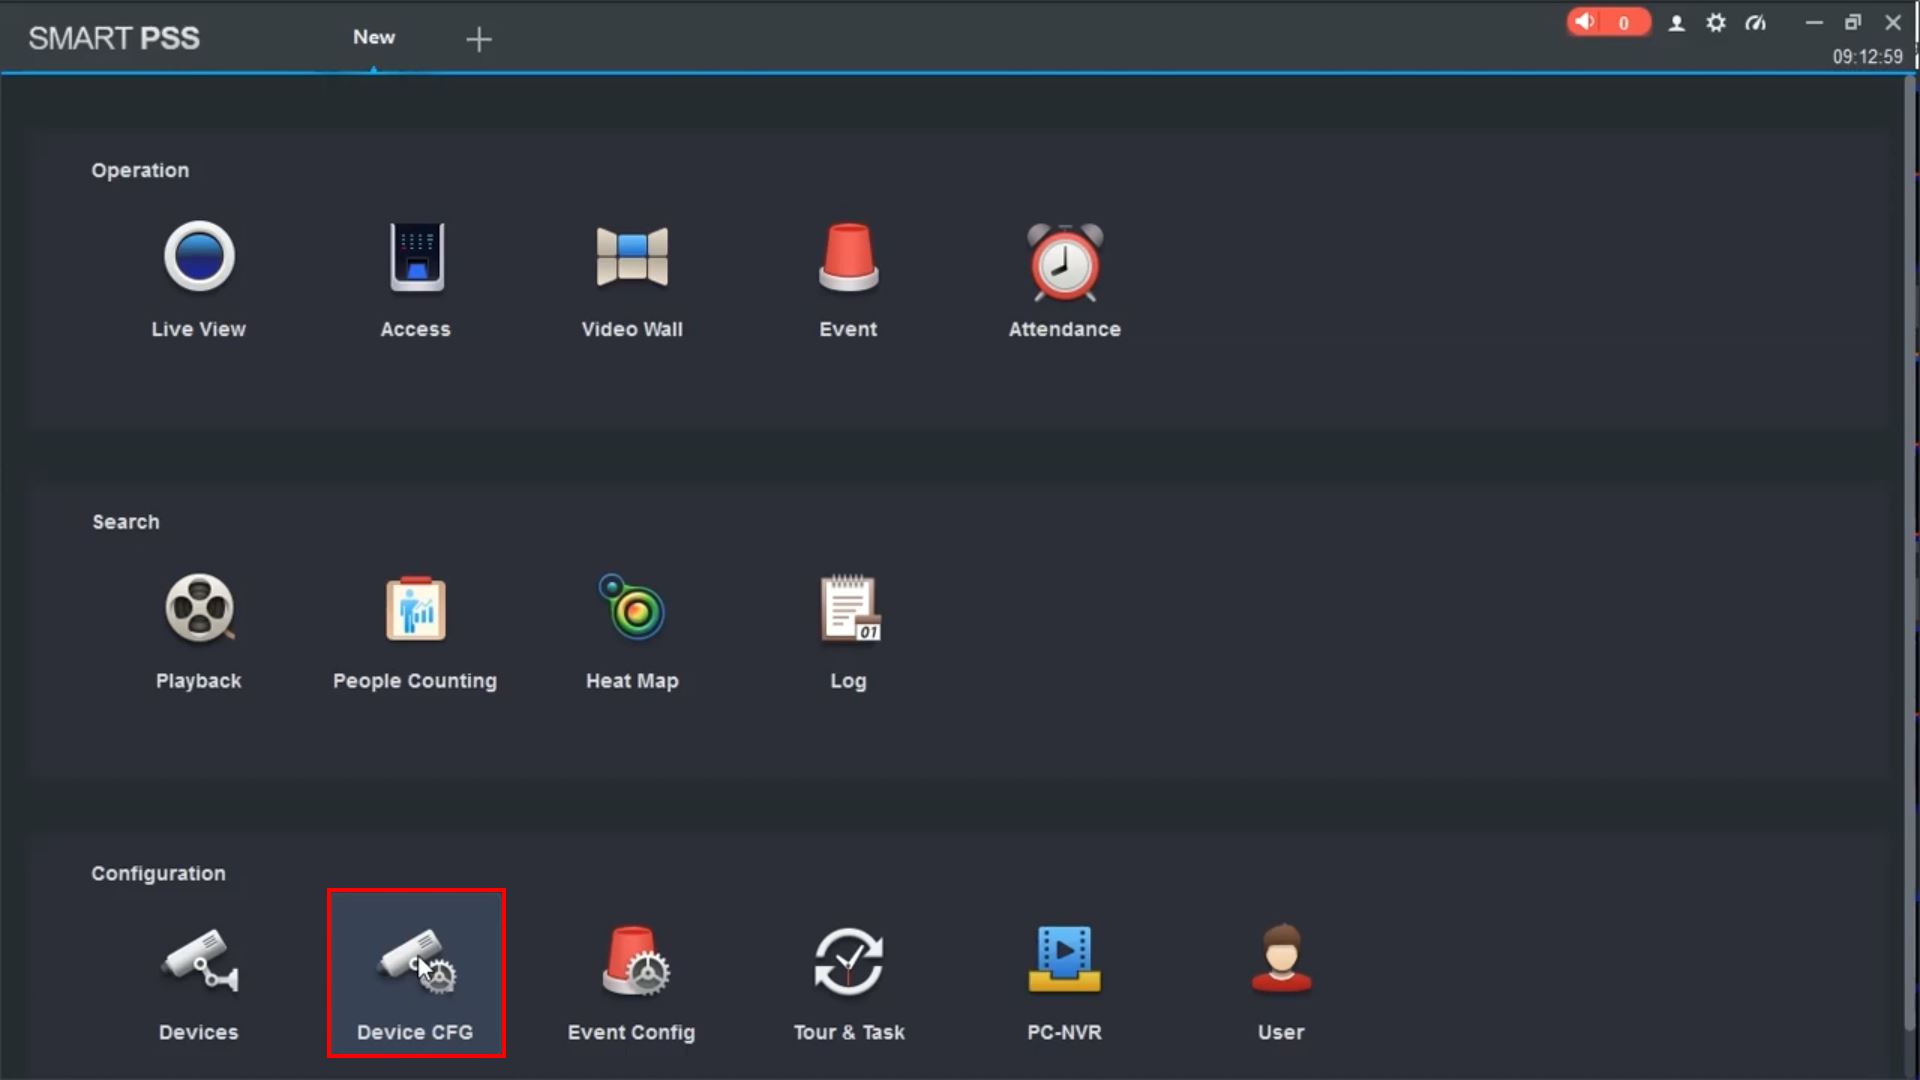Open the Video Wall icon
The height and width of the screenshot is (1080, 1920).
632,258
